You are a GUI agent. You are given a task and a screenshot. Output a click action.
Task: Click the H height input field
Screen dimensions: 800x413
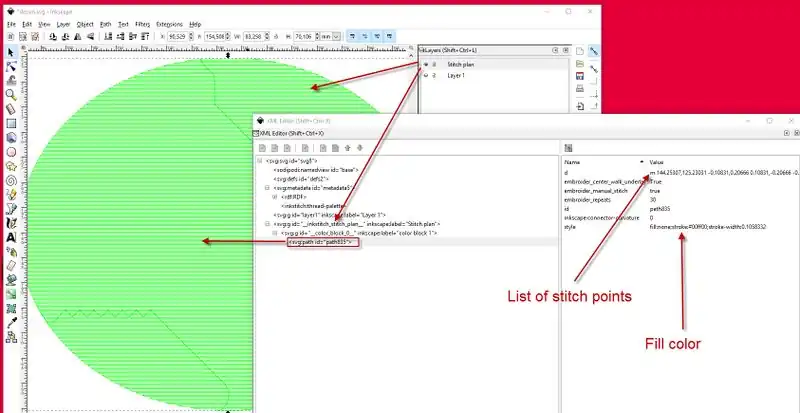[303, 36]
